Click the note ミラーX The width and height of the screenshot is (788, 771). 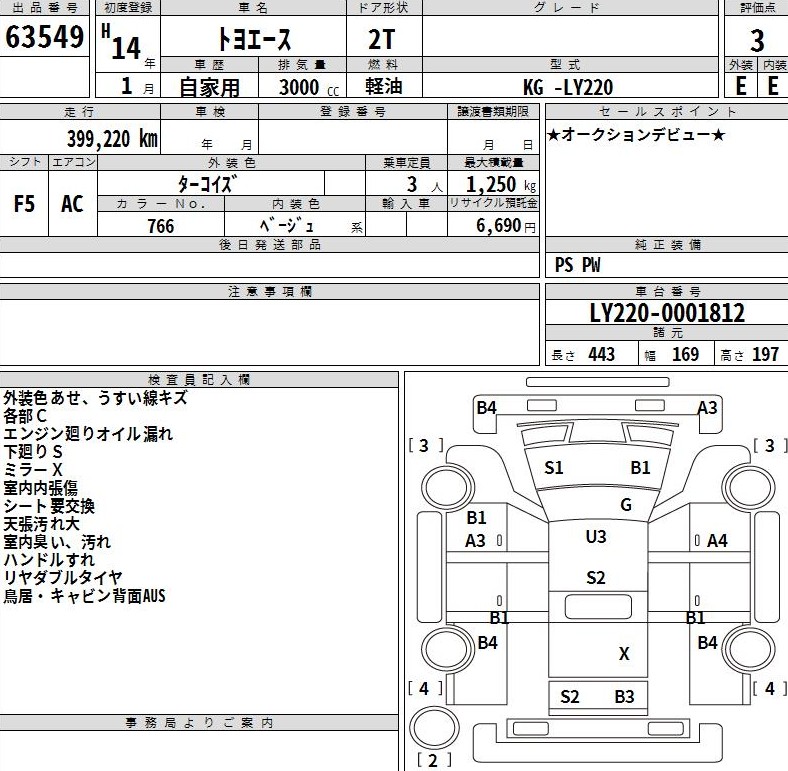(x=33, y=470)
